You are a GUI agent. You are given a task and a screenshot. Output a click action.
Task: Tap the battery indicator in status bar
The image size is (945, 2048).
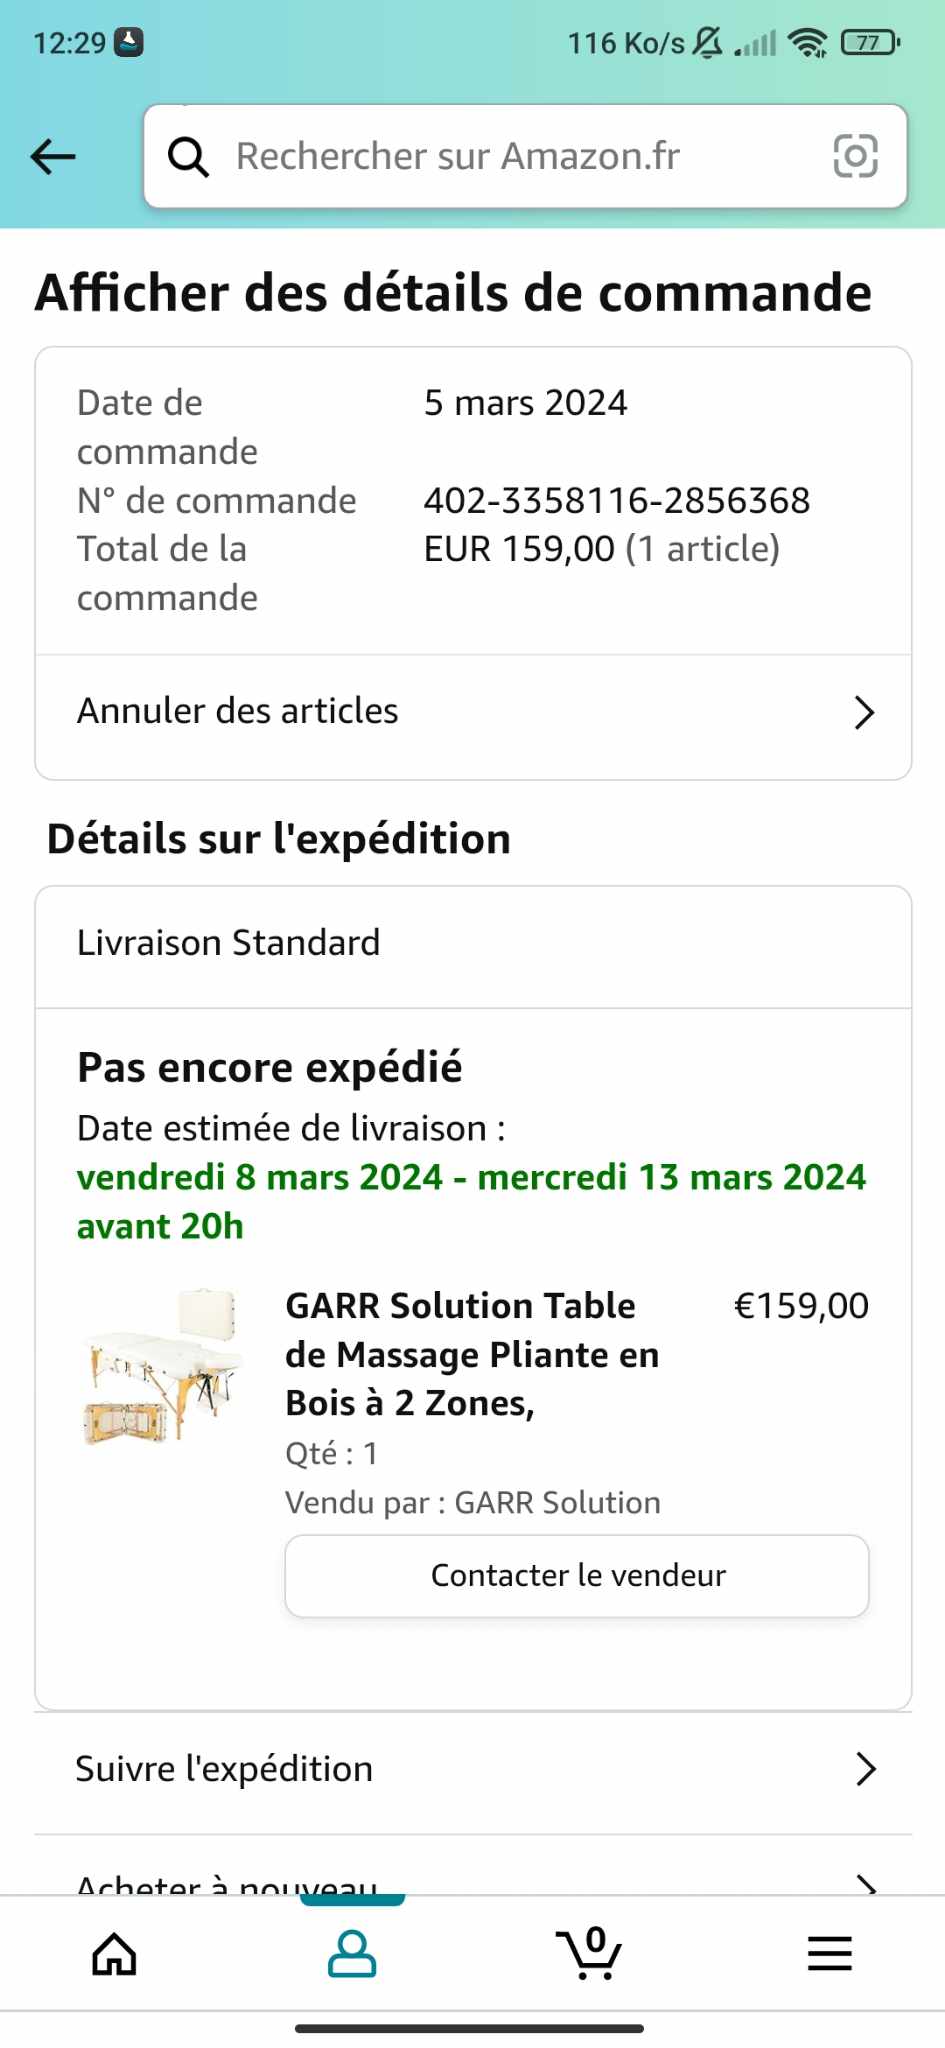point(870,43)
